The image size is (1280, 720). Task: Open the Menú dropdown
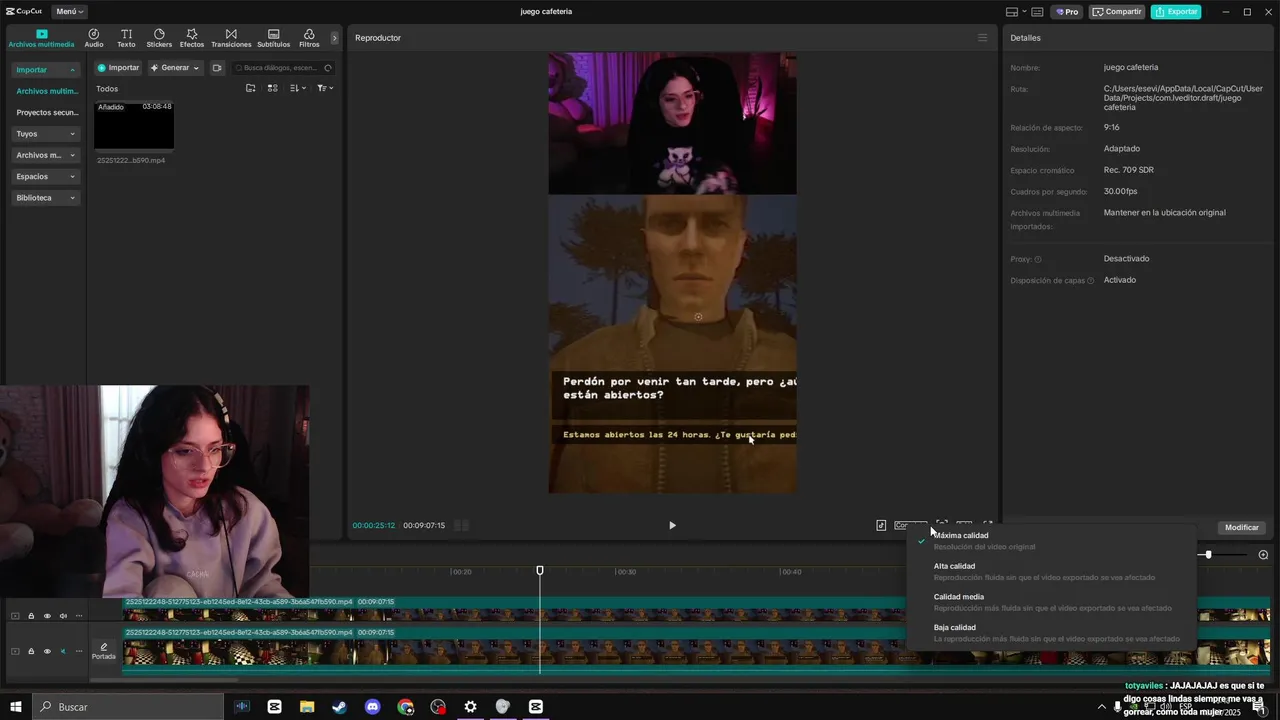tap(69, 12)
